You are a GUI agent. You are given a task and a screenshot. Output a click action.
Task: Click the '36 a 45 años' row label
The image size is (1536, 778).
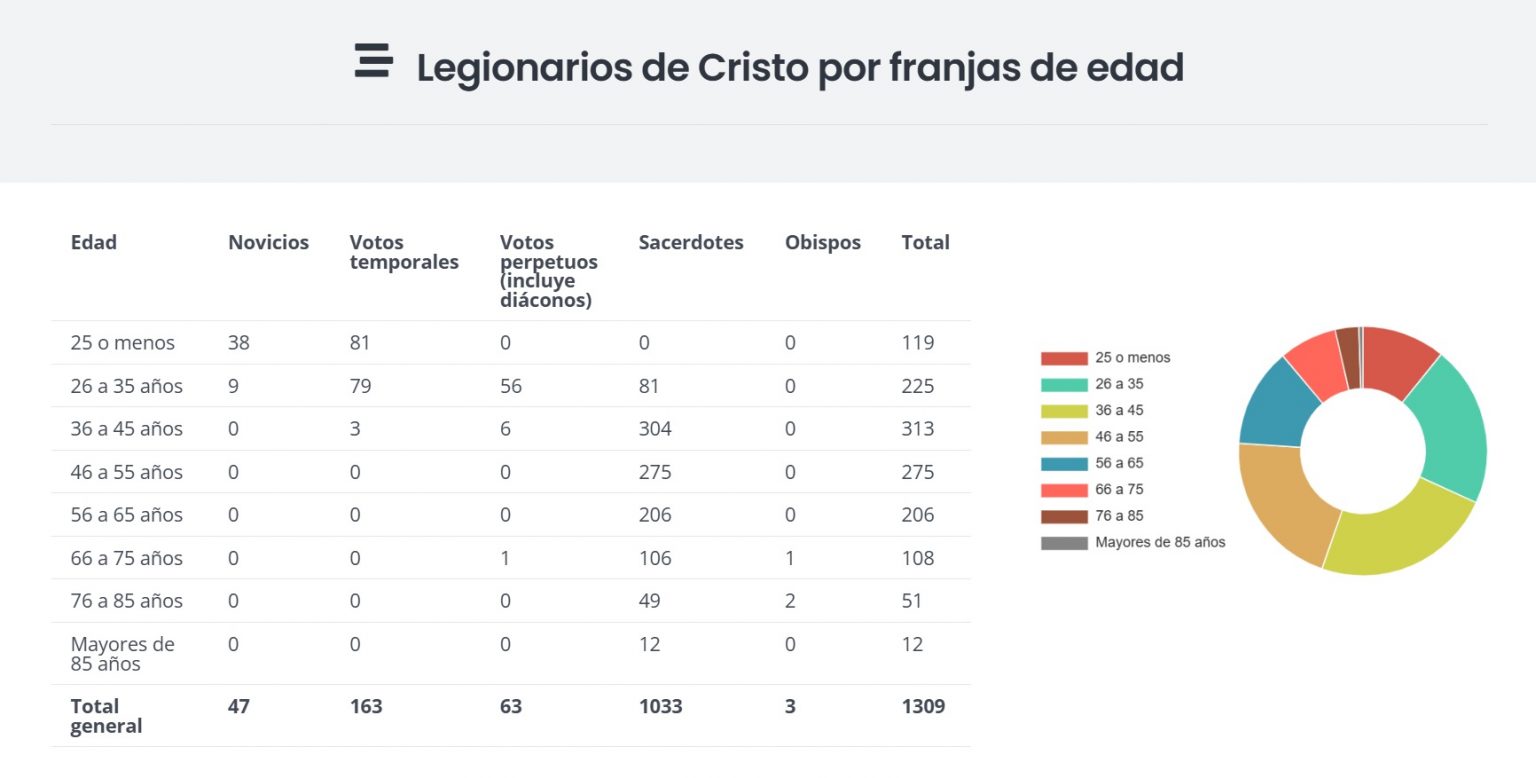coord(127,429)
